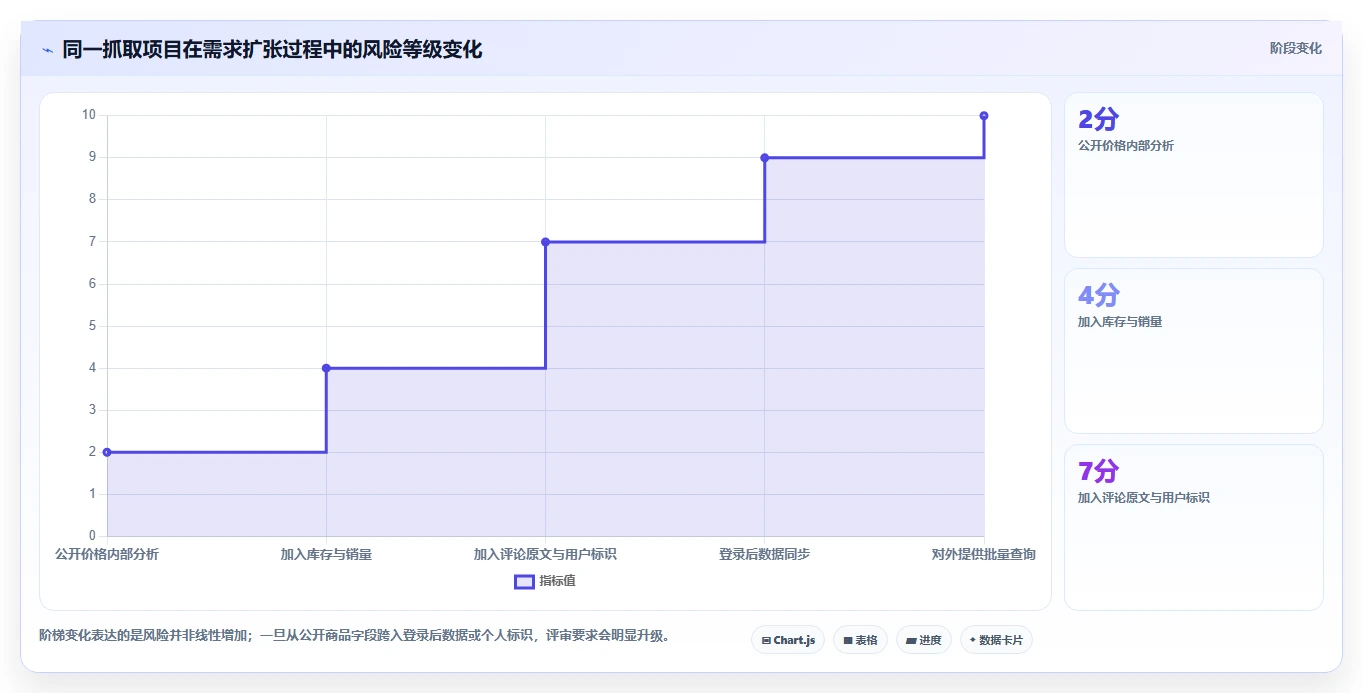Select the 数据卡片 tag
The height and width of the screenshot is (693, 1363).
coord(996,640)
